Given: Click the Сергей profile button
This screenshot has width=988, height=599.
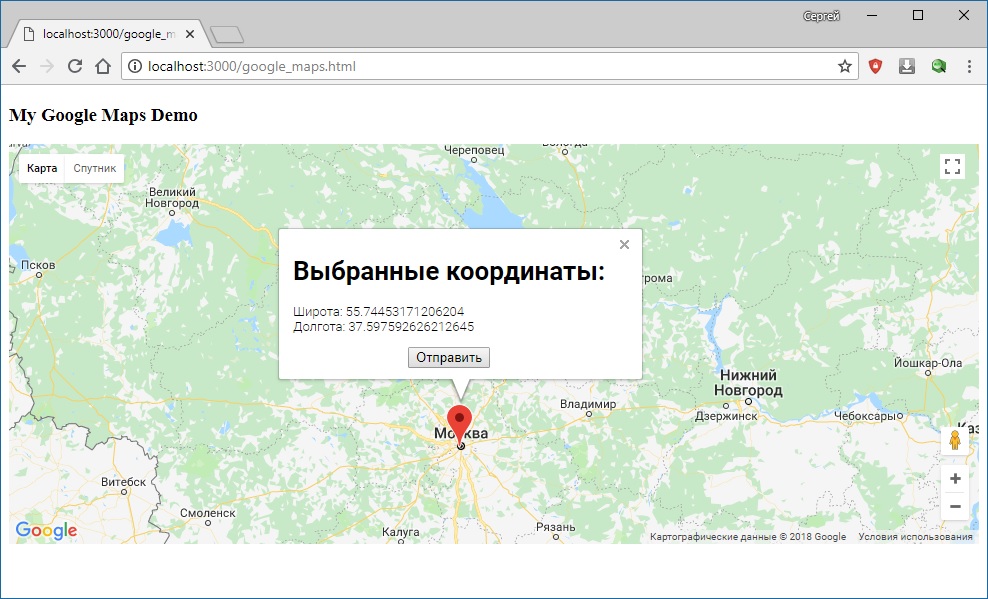Looking at the screenshot, I should click(x=822, y=16).
